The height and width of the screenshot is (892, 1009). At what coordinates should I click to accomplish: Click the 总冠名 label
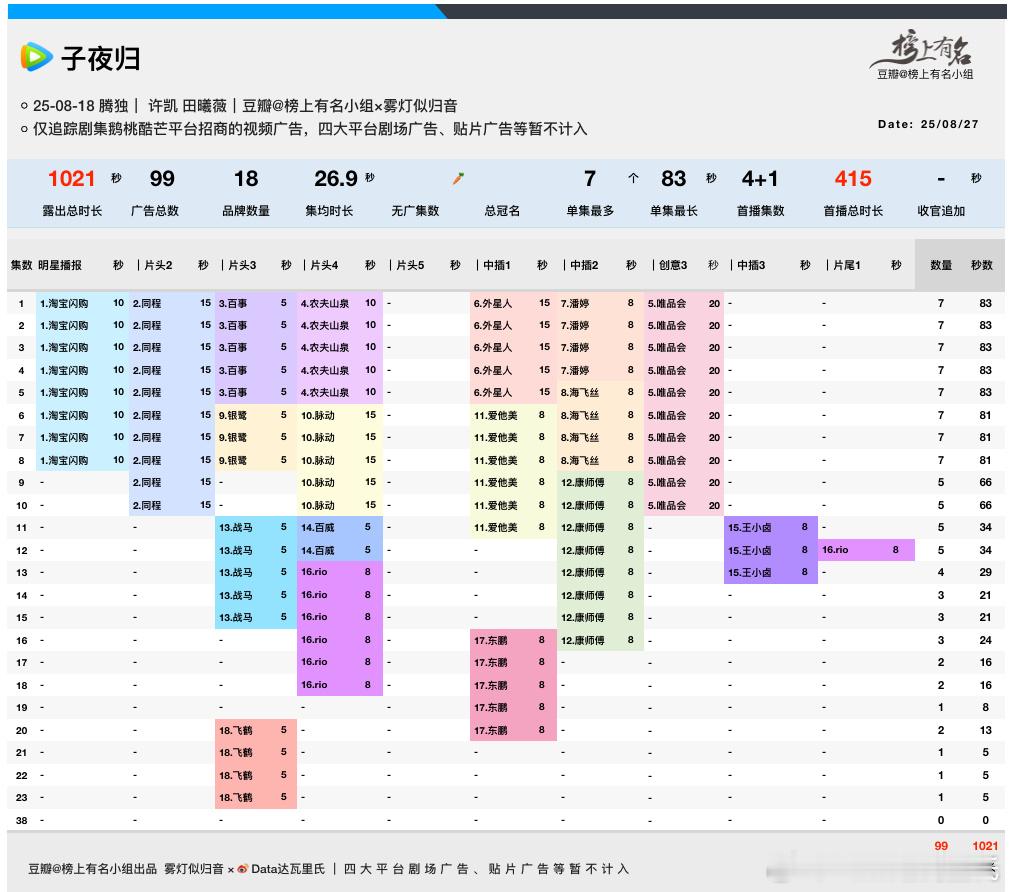[x=502, y=211]
